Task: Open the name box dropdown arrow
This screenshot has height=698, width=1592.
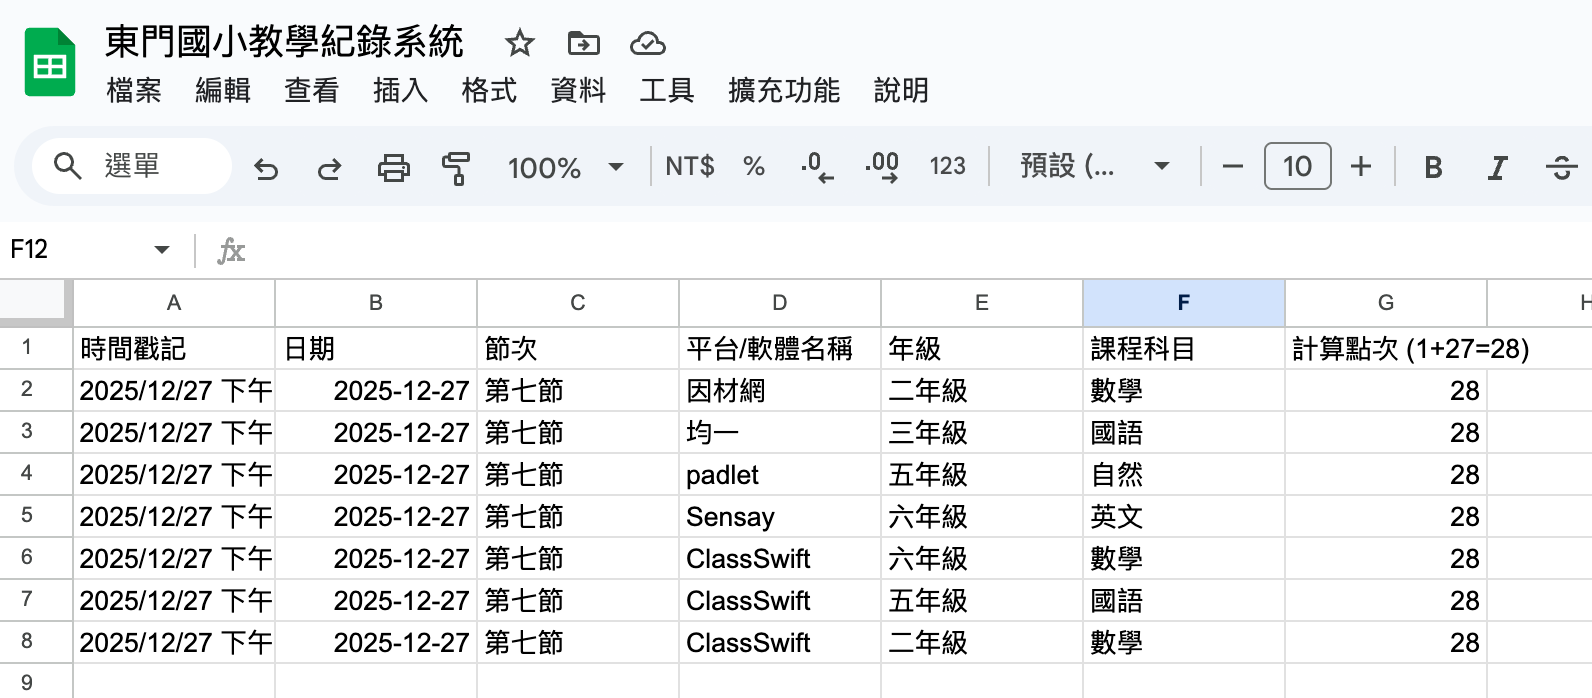Action: point(162,249)
